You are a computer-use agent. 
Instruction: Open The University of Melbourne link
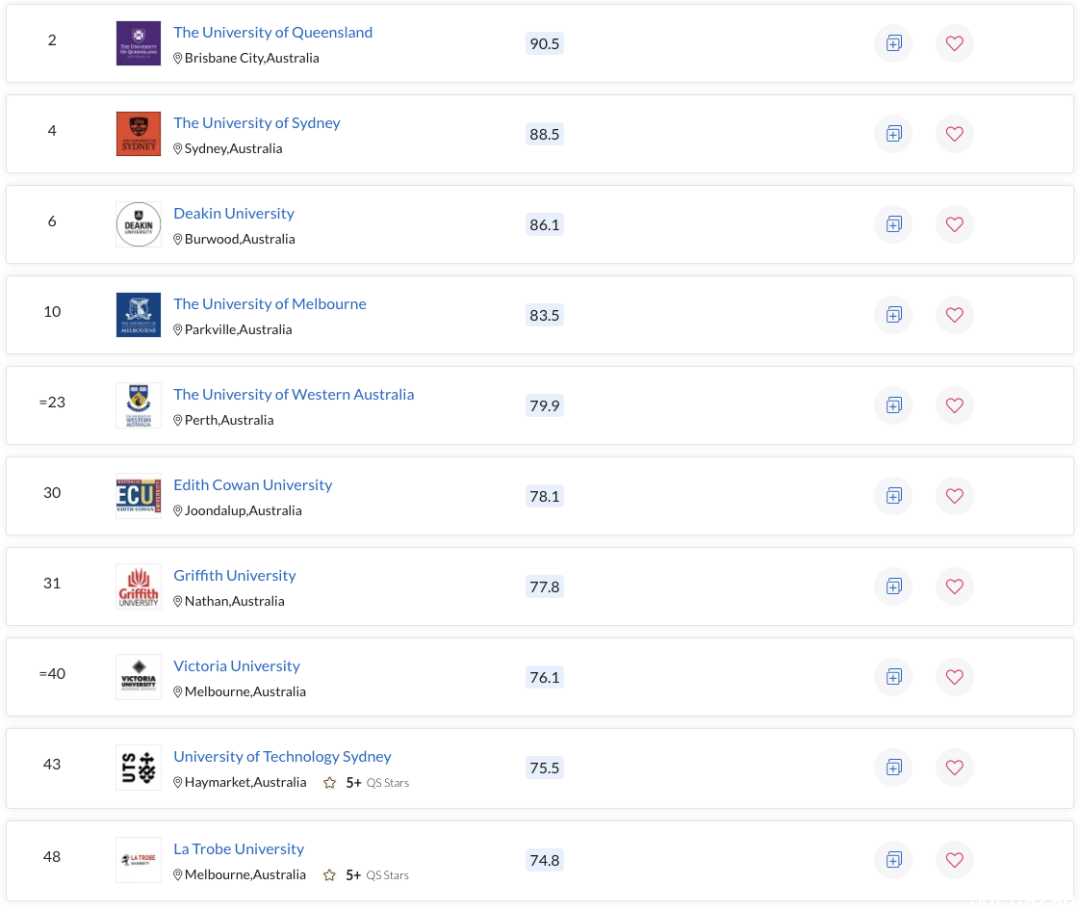(269, 304)
